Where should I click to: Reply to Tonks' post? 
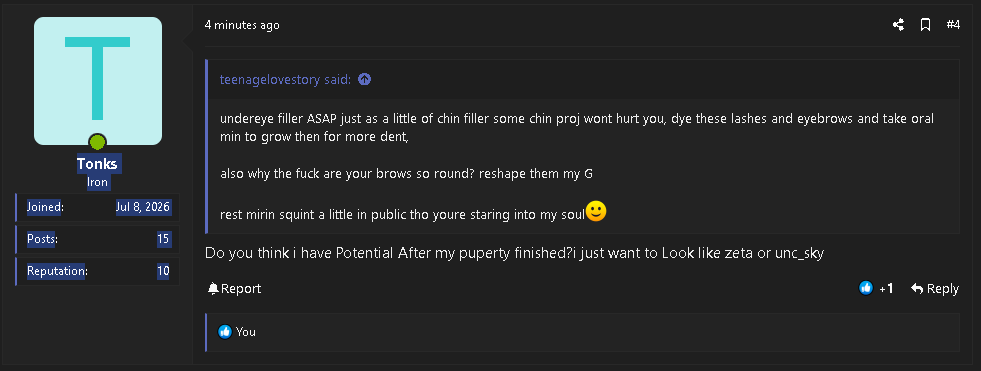click(935, 288)
